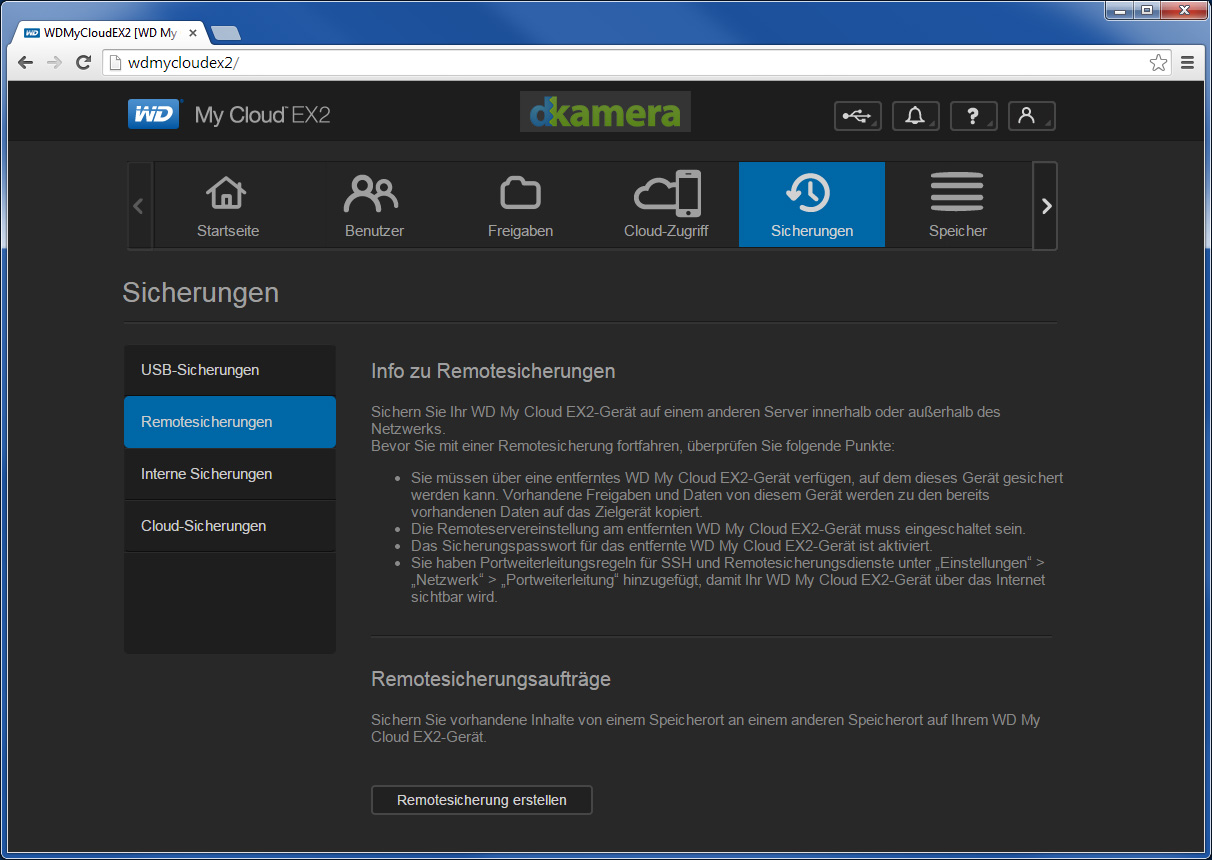Screen dimensions: 1212x860
Task: Select Remotesicherungen in sidebar
Action: 230,422
